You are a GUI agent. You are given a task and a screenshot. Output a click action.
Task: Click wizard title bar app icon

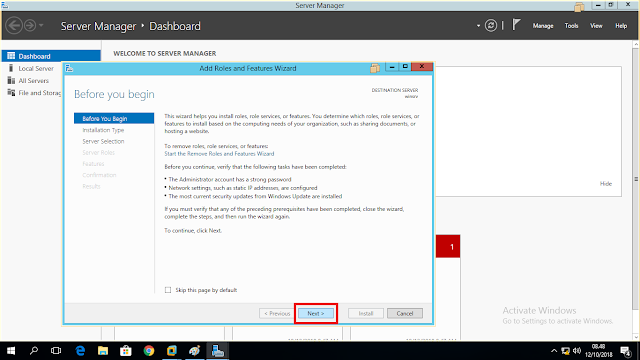pyautogui.click(x=69, y=68)
